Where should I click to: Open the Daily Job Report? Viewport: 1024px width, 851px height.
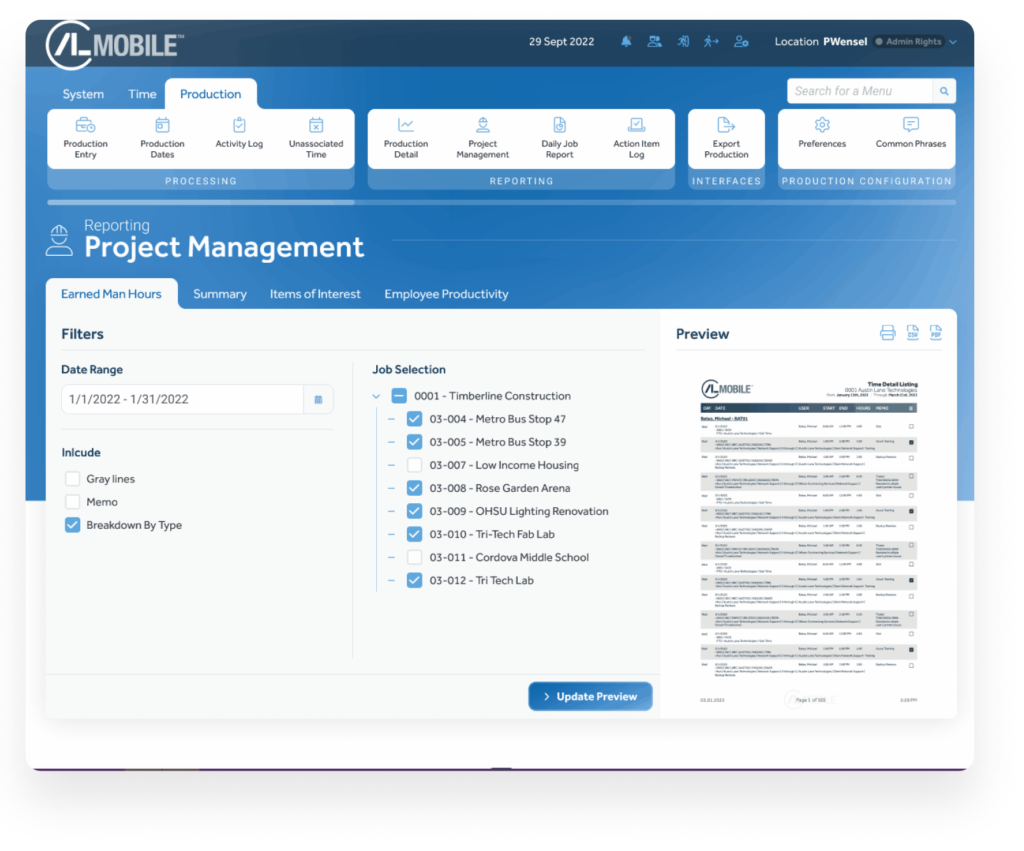[x=559, y=137]
